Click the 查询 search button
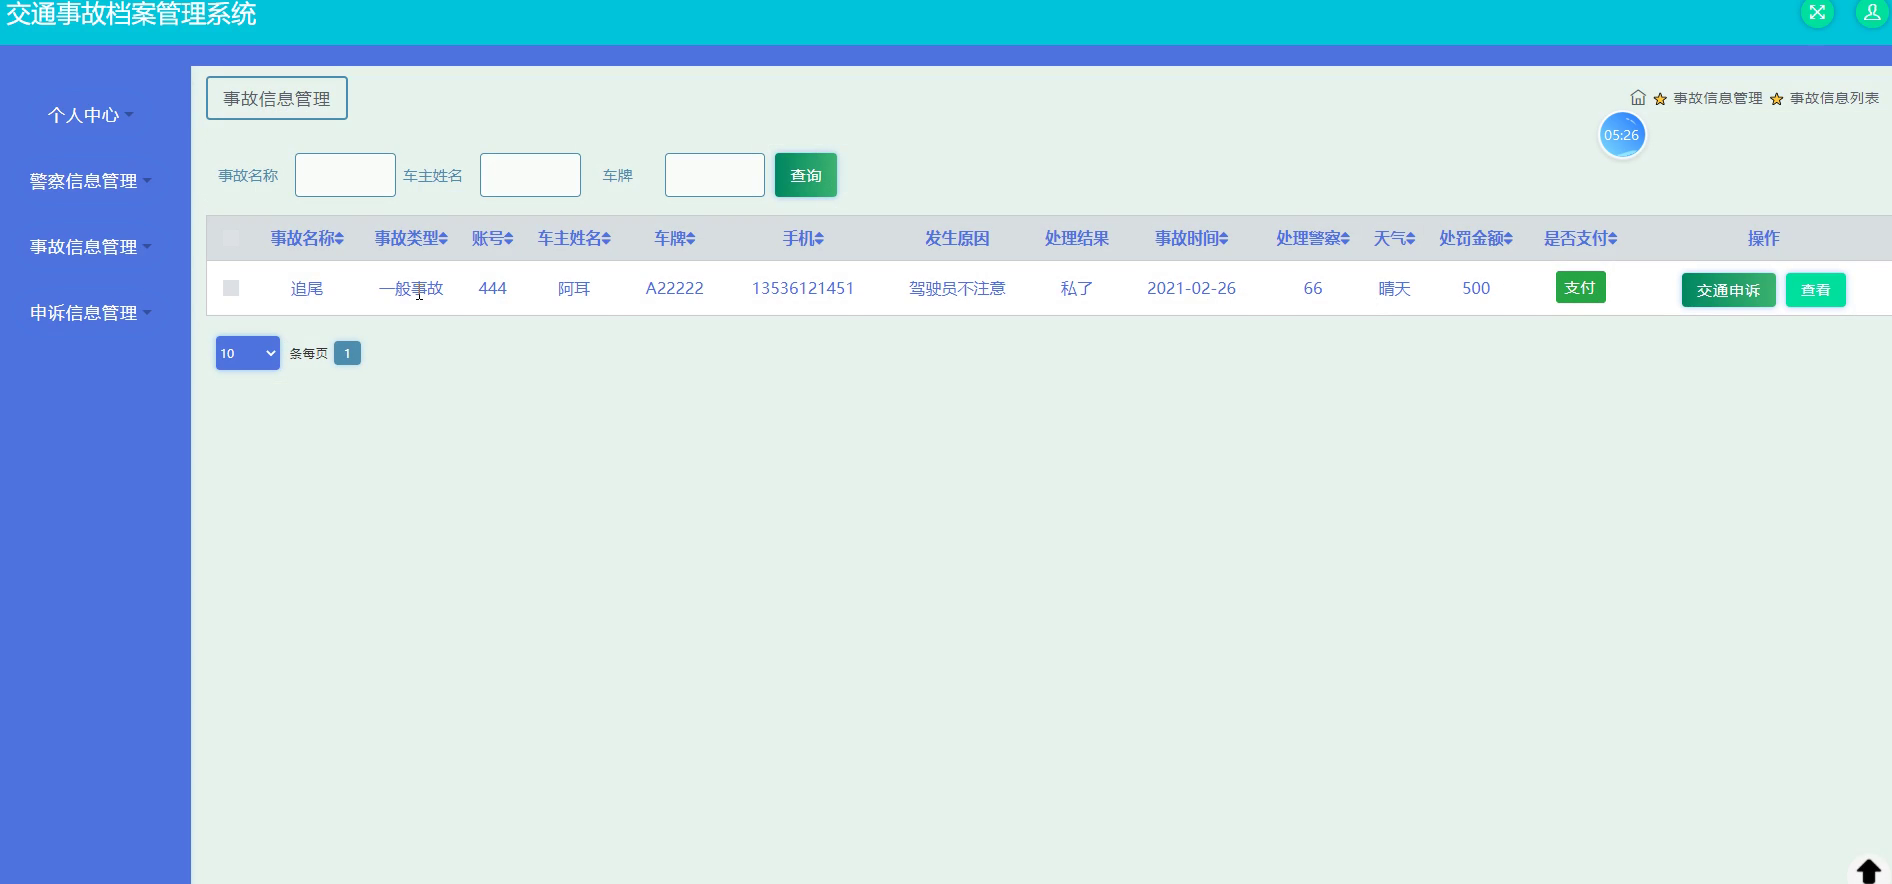This screenshot has width=1892, height=884. [x=806, y=175]
